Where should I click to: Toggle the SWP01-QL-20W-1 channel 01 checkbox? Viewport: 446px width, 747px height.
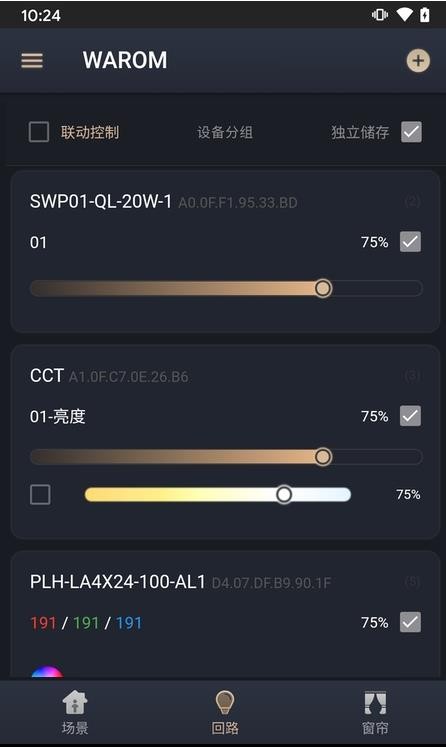tap(410, 242)
